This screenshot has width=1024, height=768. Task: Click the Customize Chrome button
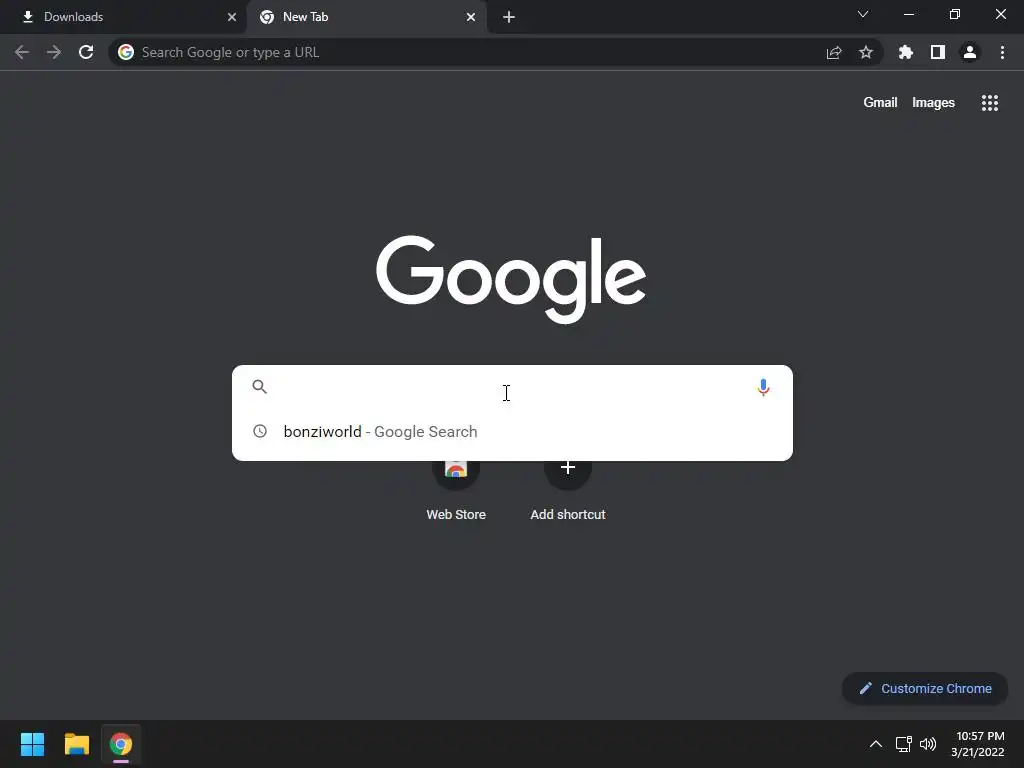coord(925,688)
